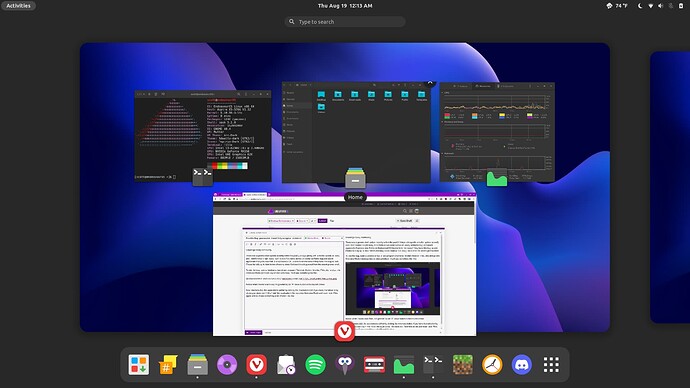Launch the purple disc music app in dock
690x388 pixels.
tap(227, 365)
